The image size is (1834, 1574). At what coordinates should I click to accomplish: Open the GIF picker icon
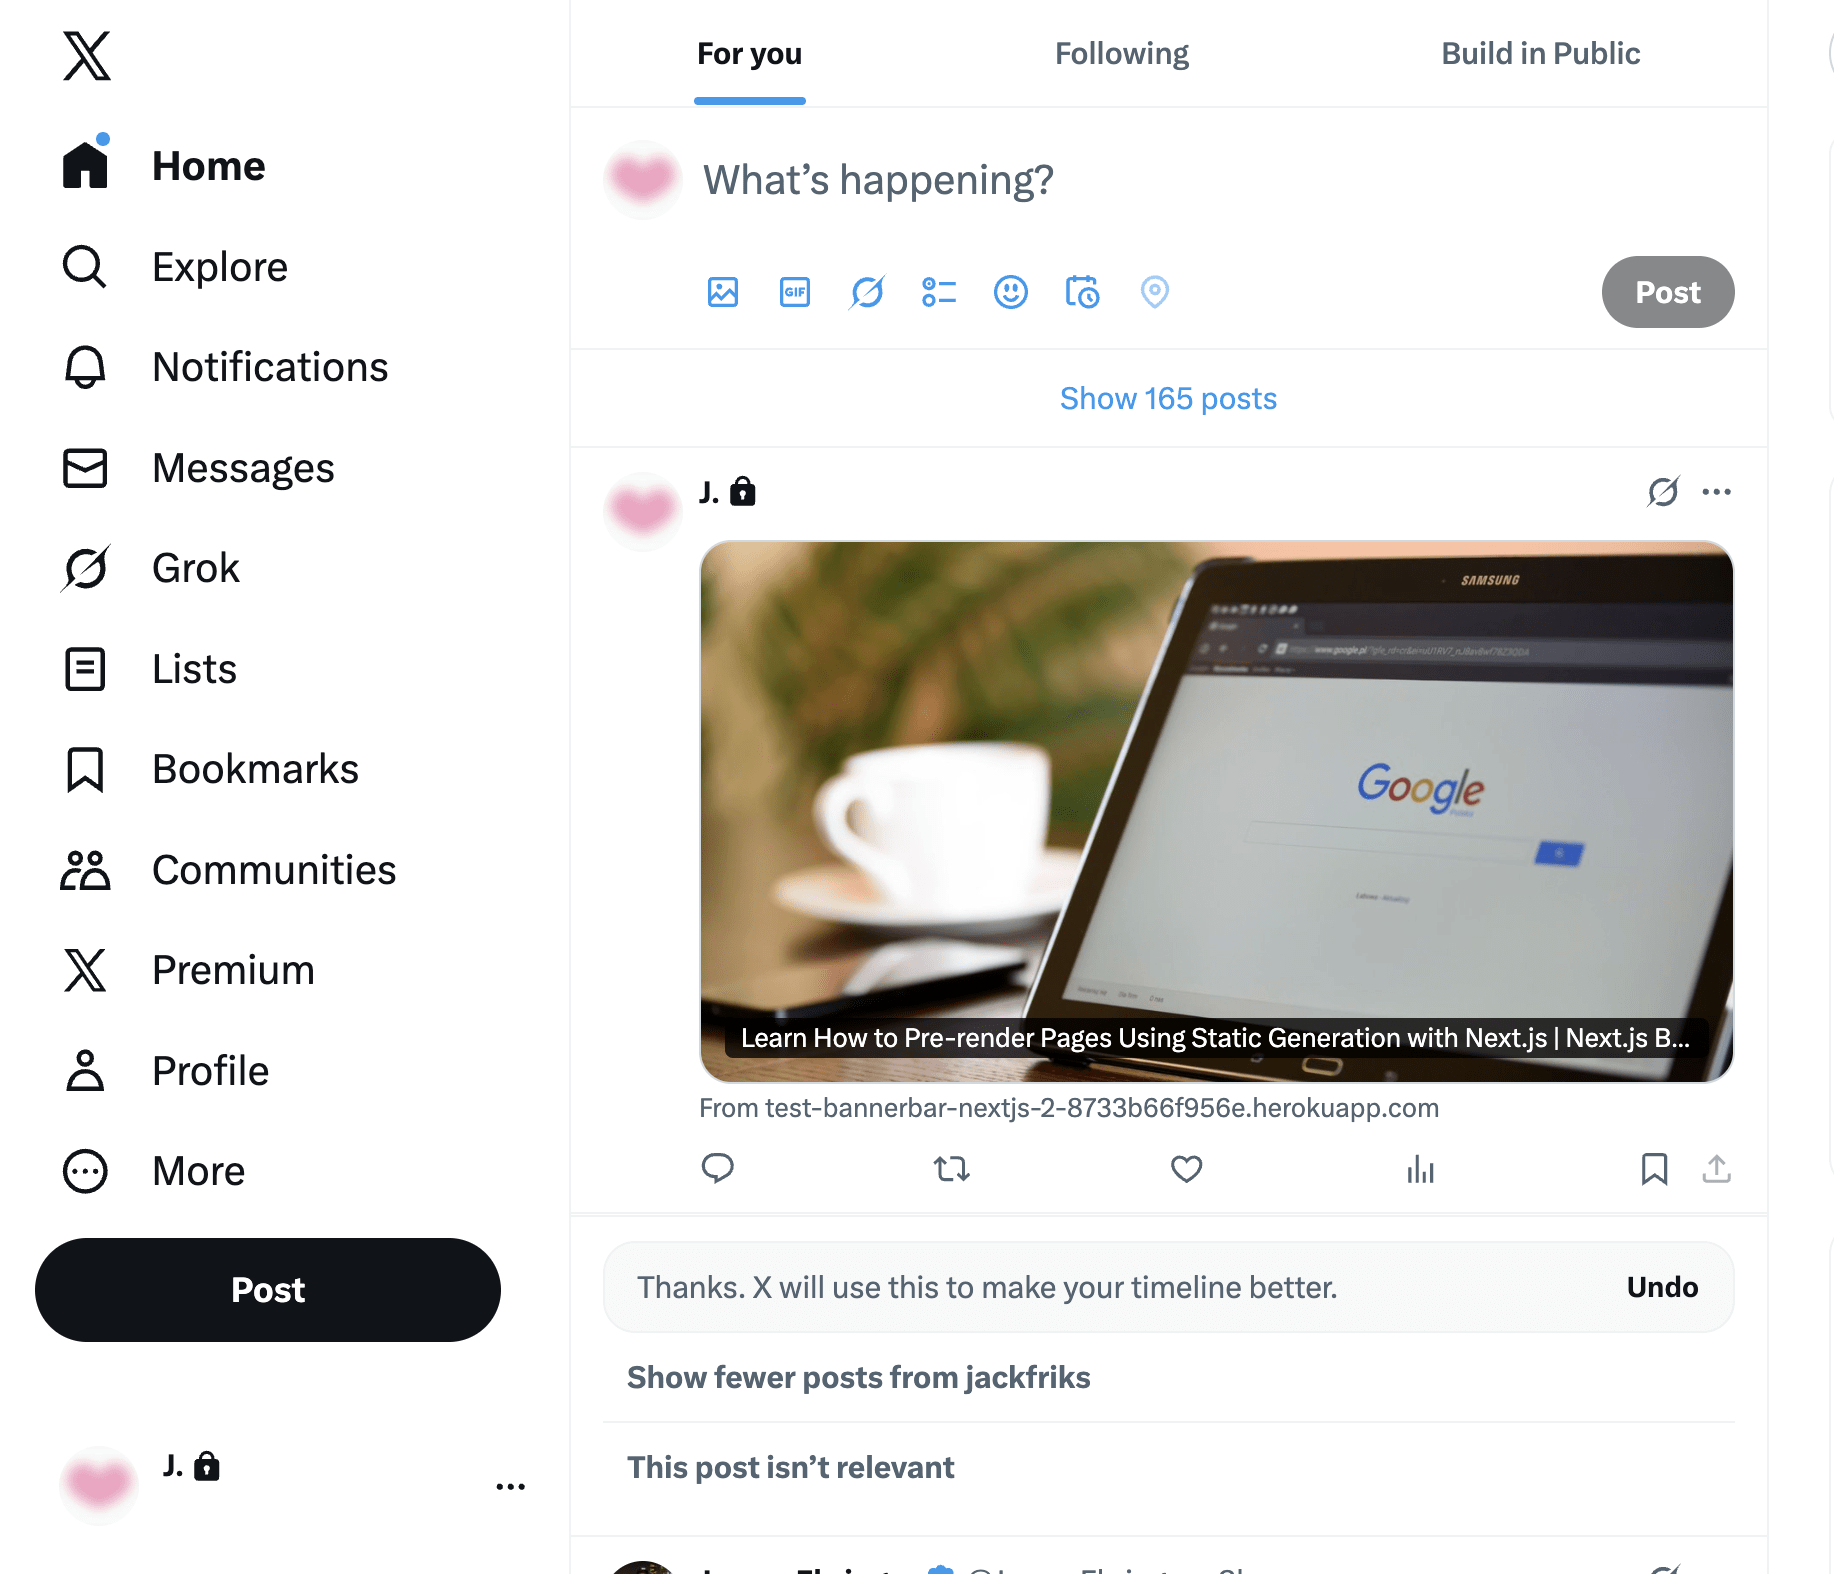(795, 292)
